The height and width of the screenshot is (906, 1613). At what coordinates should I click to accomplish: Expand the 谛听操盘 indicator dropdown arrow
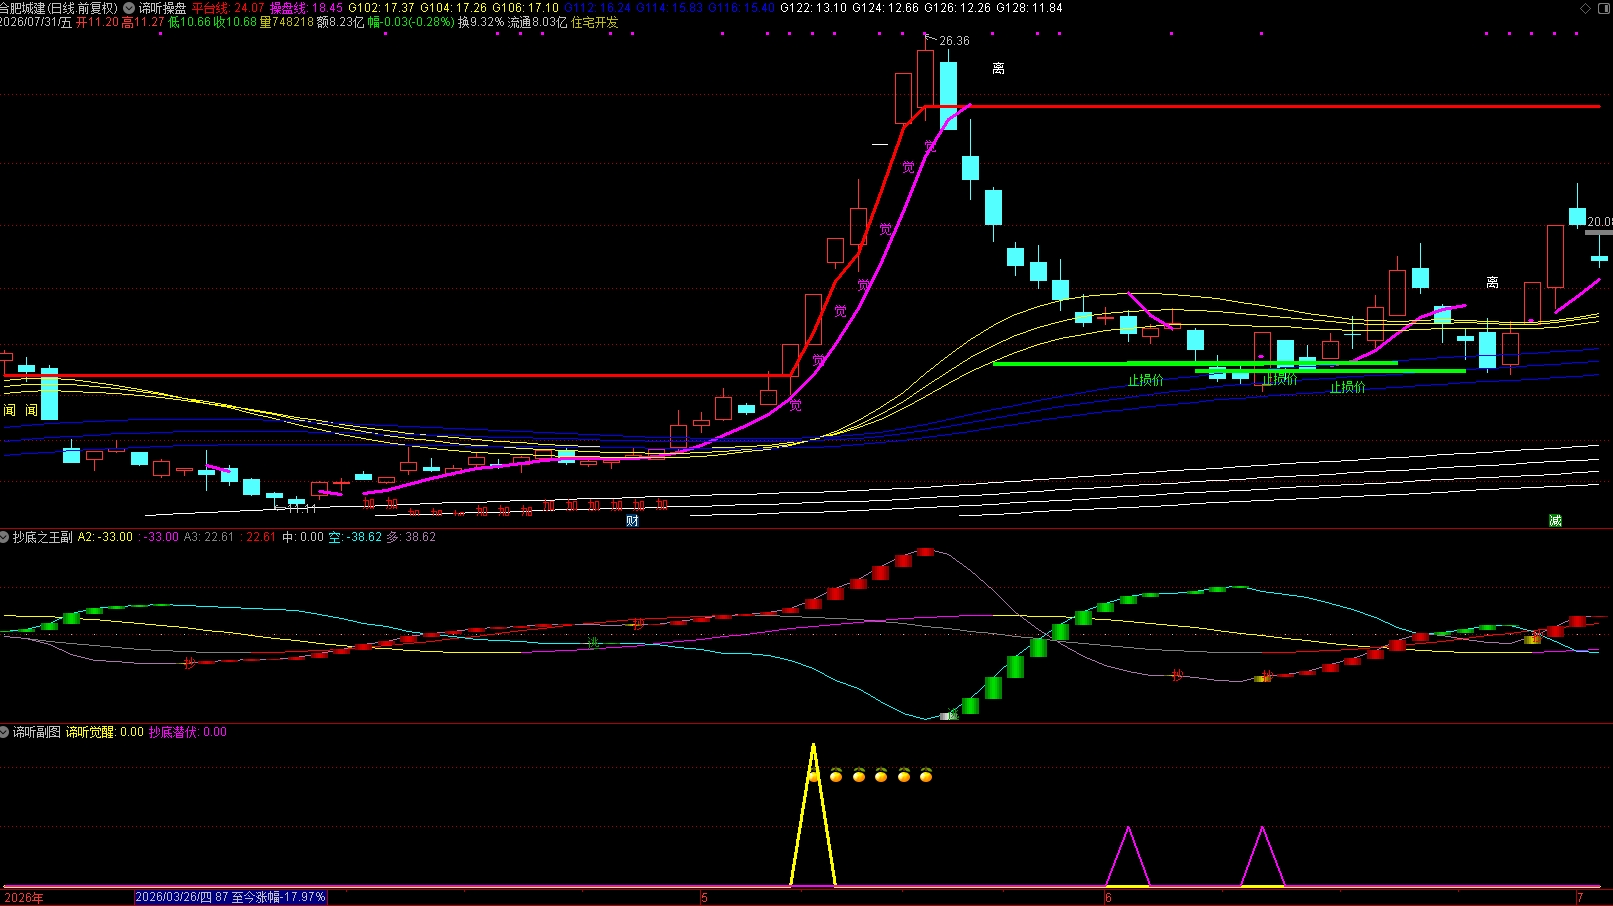tap(129, 8)
